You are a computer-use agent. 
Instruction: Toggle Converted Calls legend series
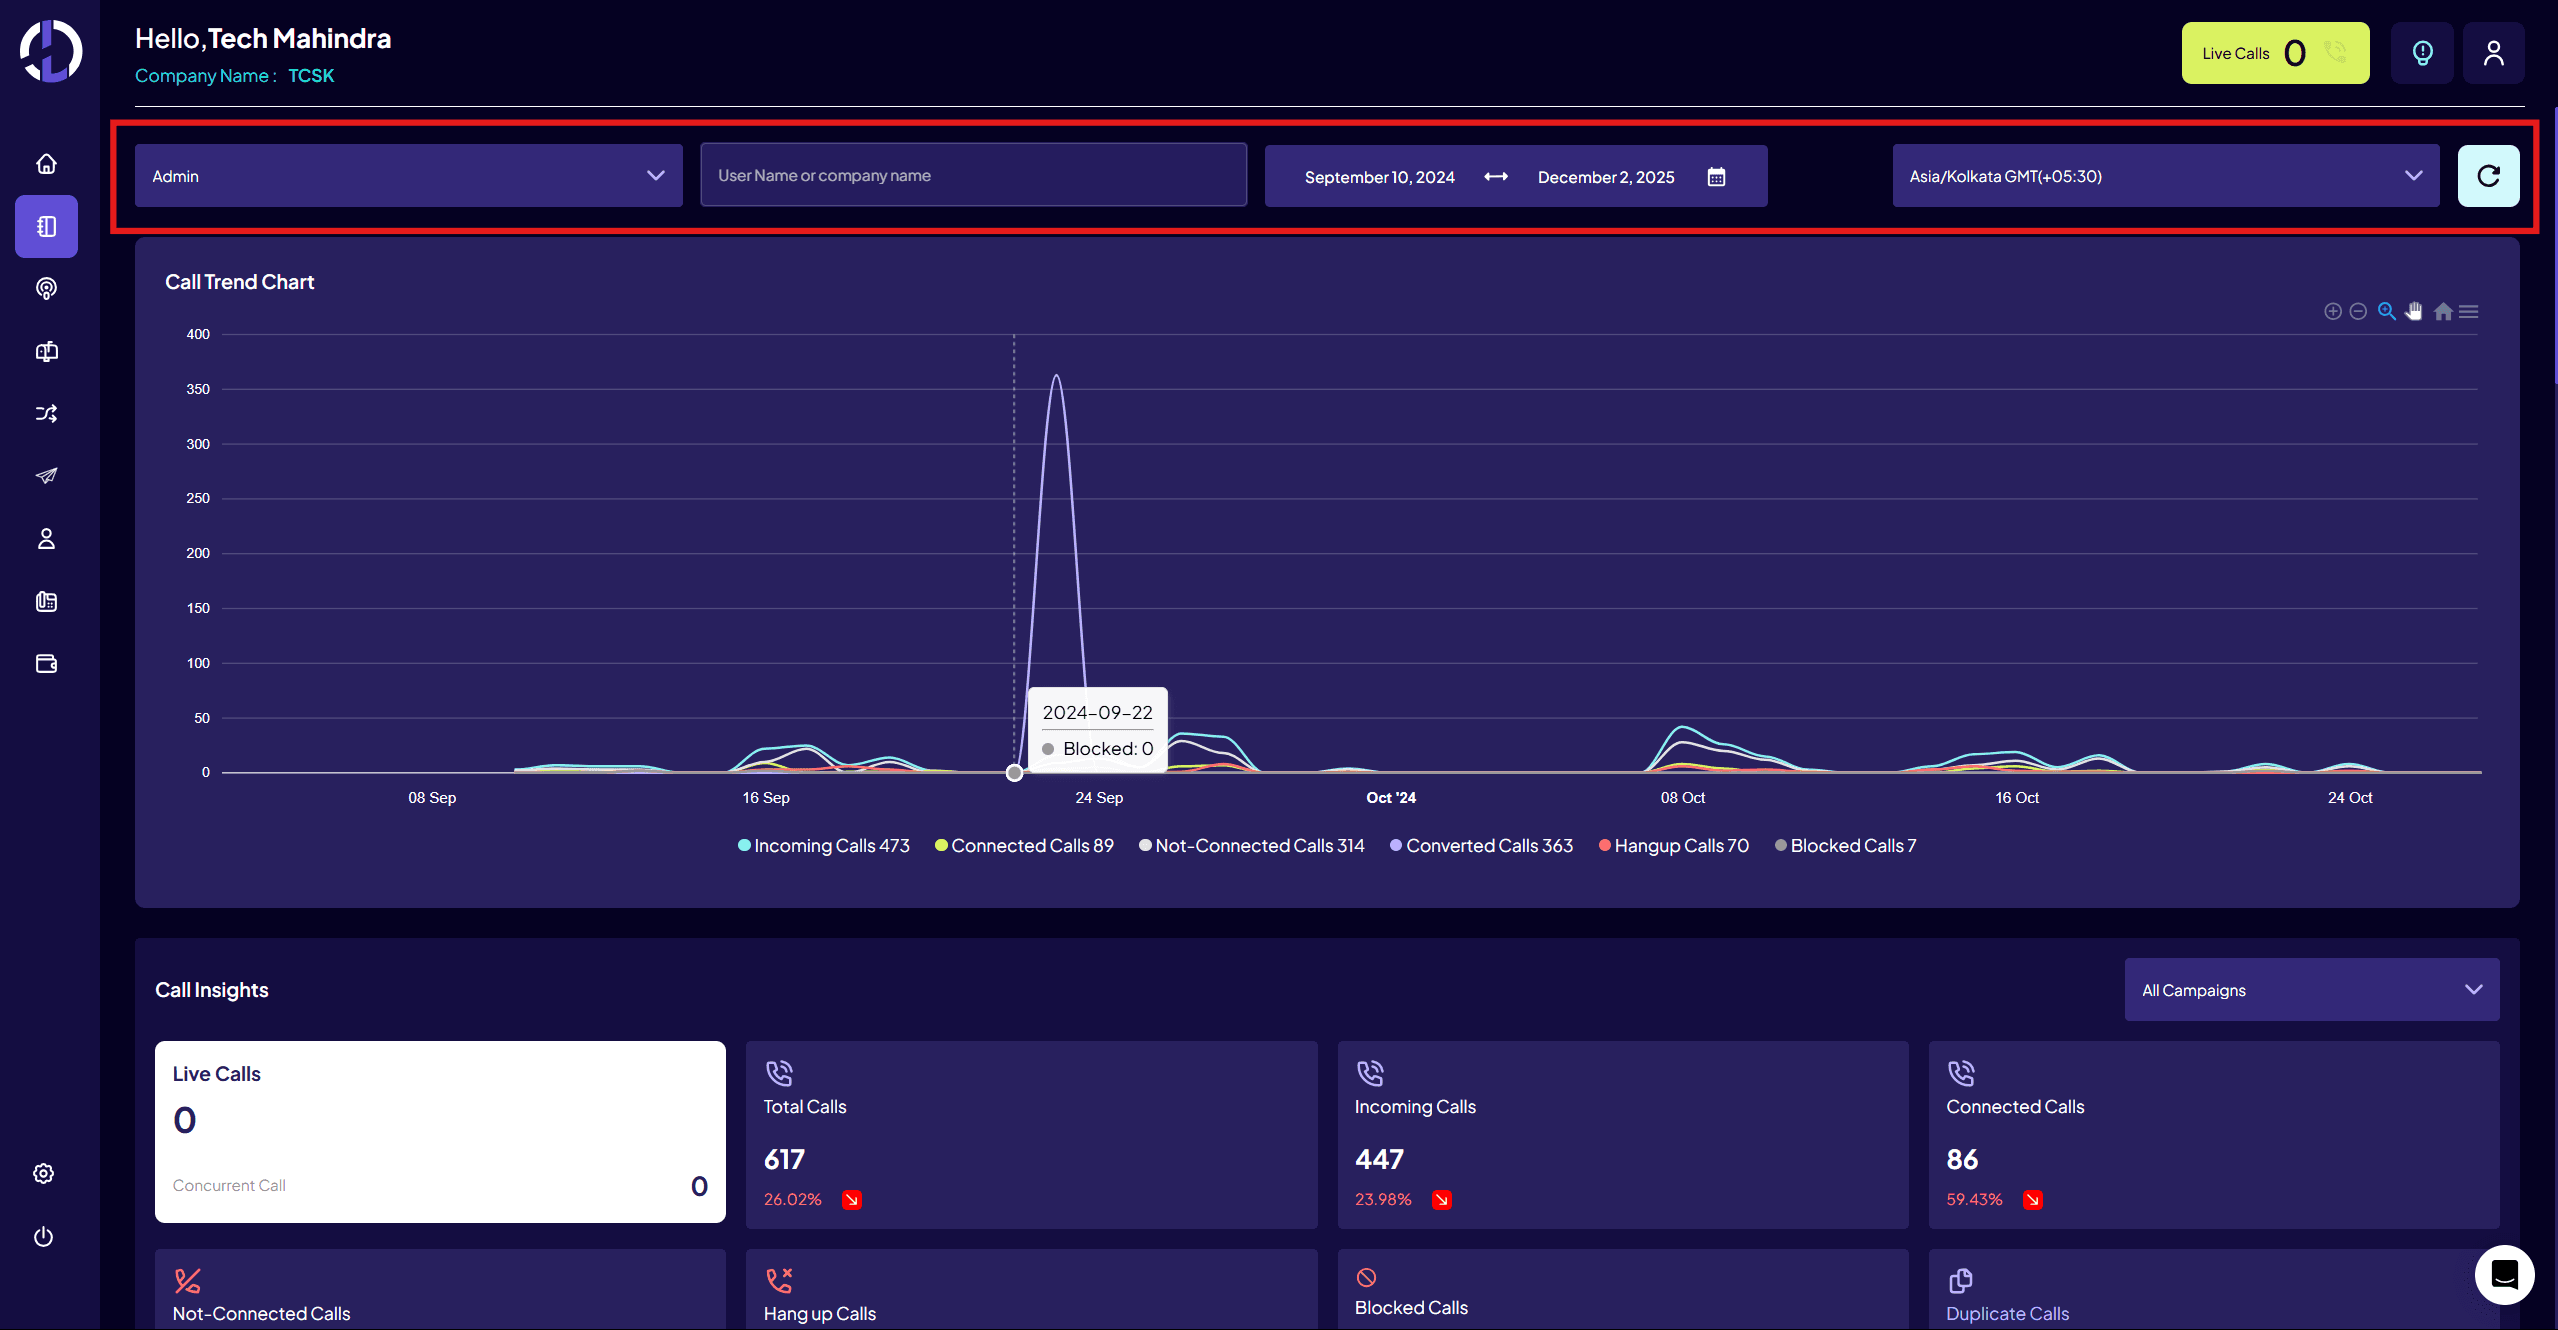[x=1481, y=846]
